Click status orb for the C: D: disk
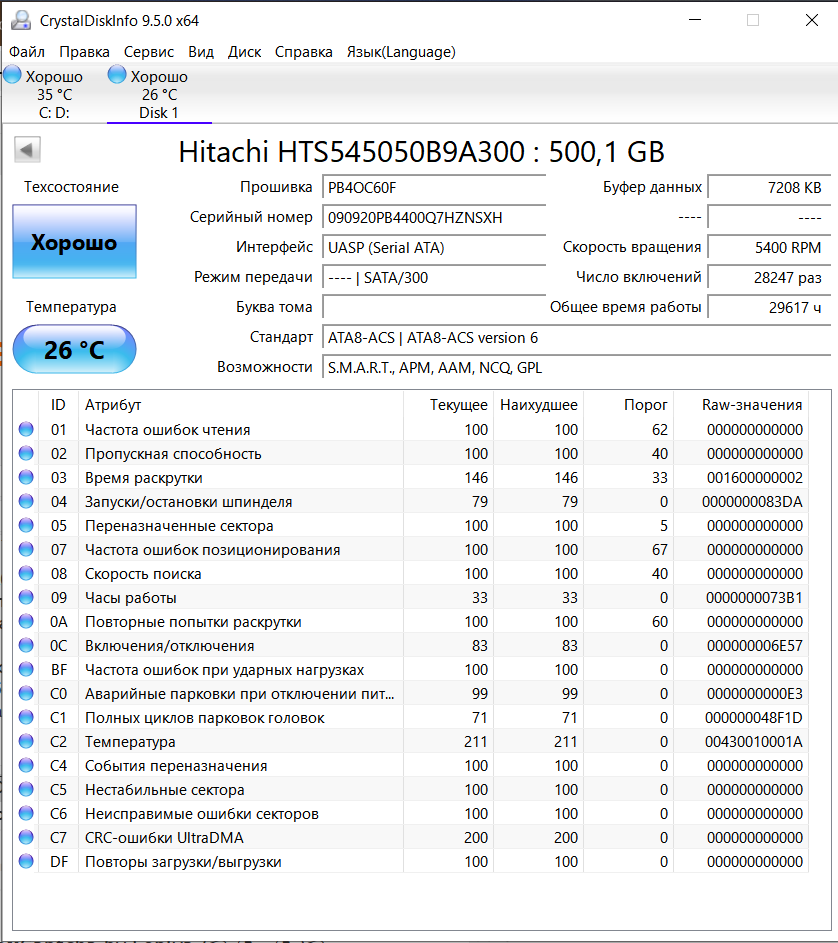 click(13, 76)
